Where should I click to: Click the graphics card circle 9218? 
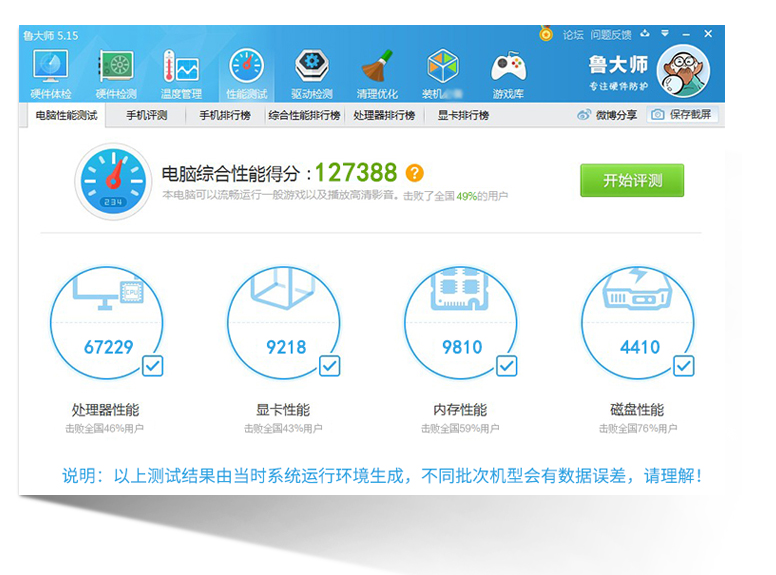[284, 323]
